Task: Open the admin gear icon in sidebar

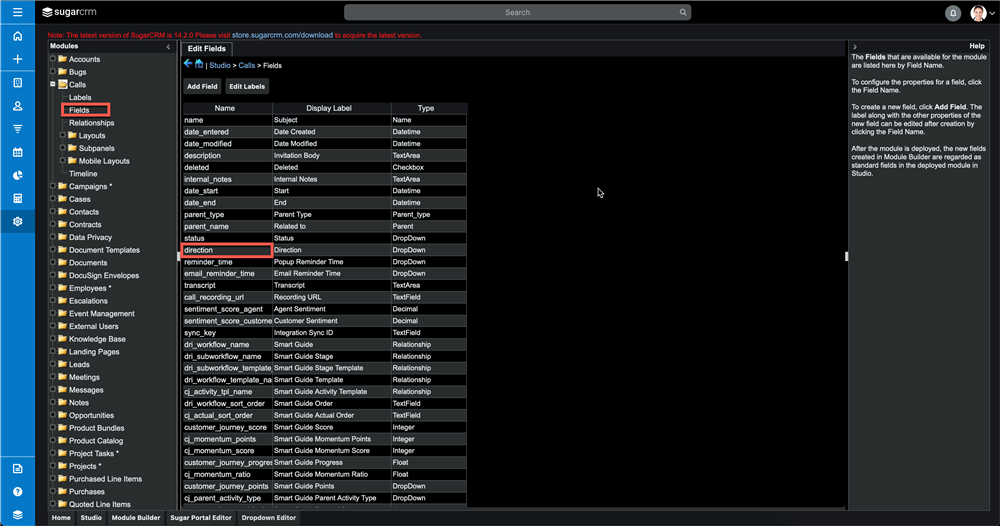Action: click(17, 221)
